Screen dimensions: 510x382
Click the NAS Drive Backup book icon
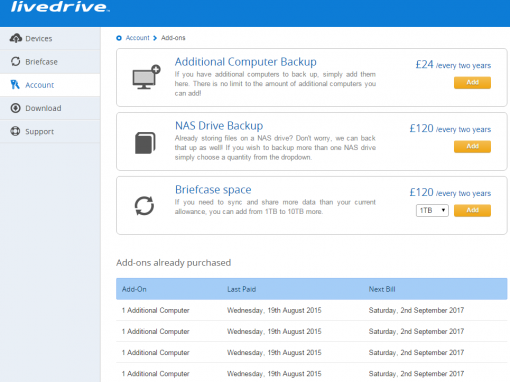(145, 143)
